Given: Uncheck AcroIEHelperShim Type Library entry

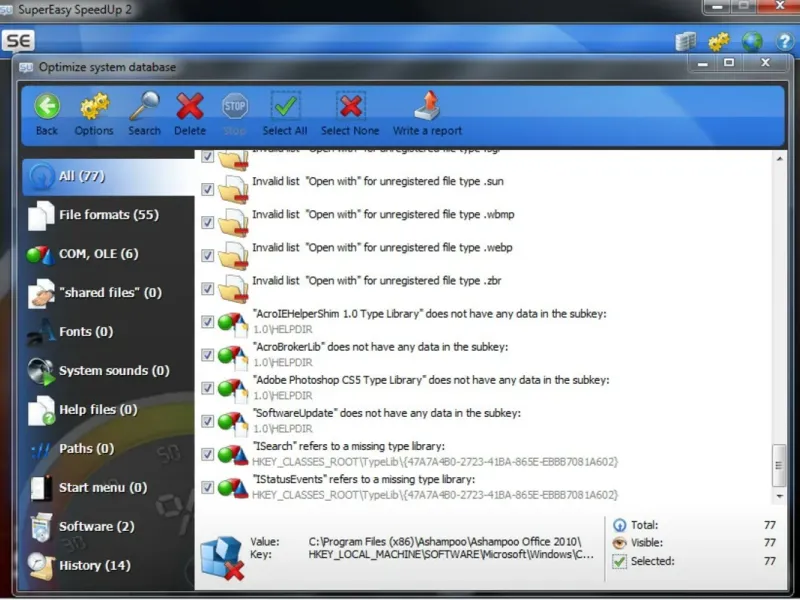Looking at the screenshot, I should (207, 322).
